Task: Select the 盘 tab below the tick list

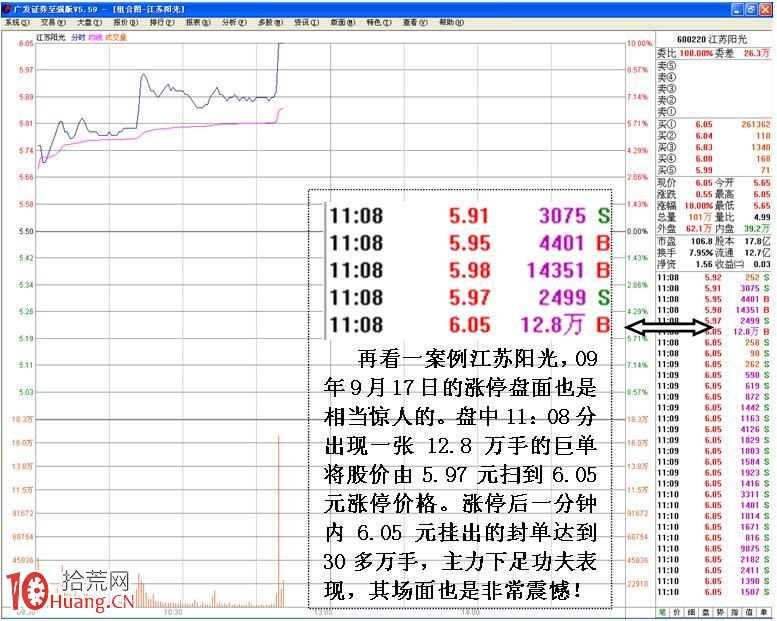Action: (706, 613)
